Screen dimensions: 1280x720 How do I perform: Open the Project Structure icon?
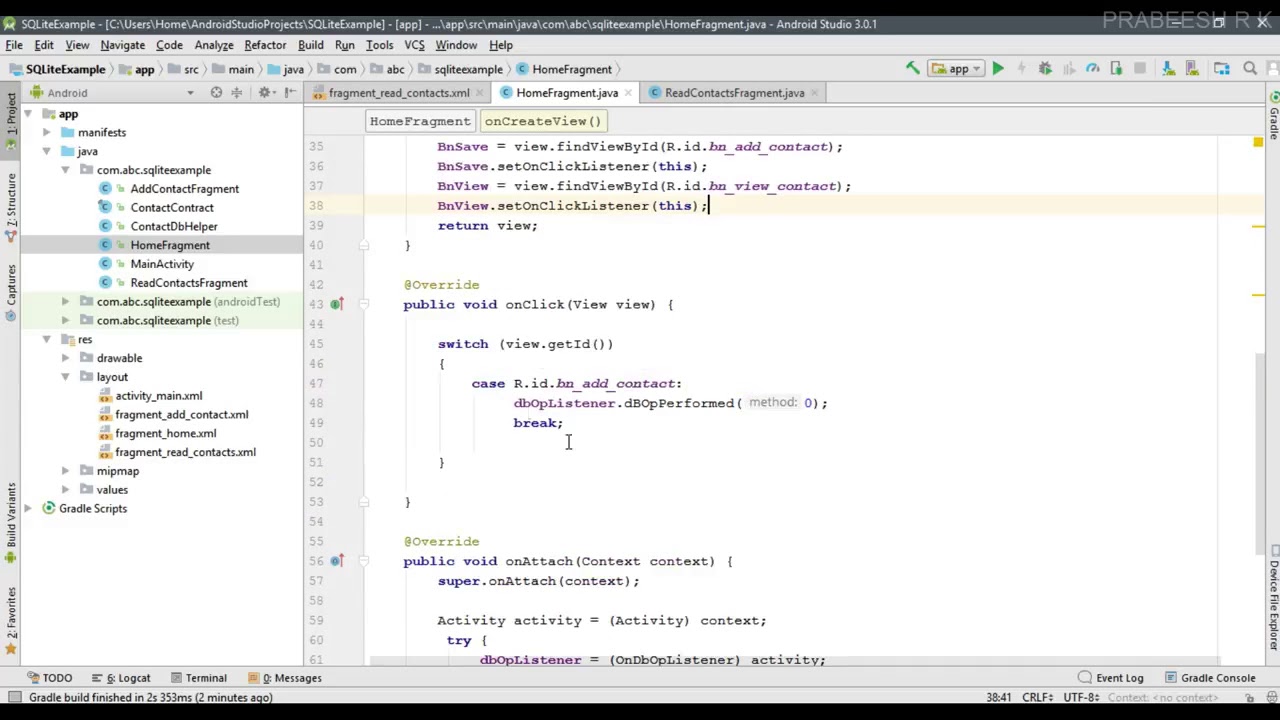pos(1222,69)
